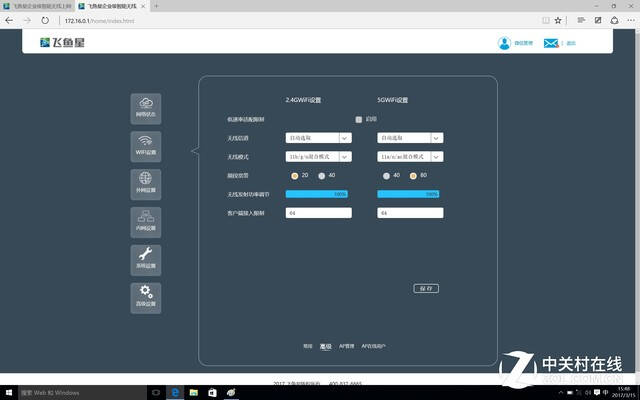Switch to the first inactive browser tab
Viewport: 640px width, 400px height.
point(38,6)
